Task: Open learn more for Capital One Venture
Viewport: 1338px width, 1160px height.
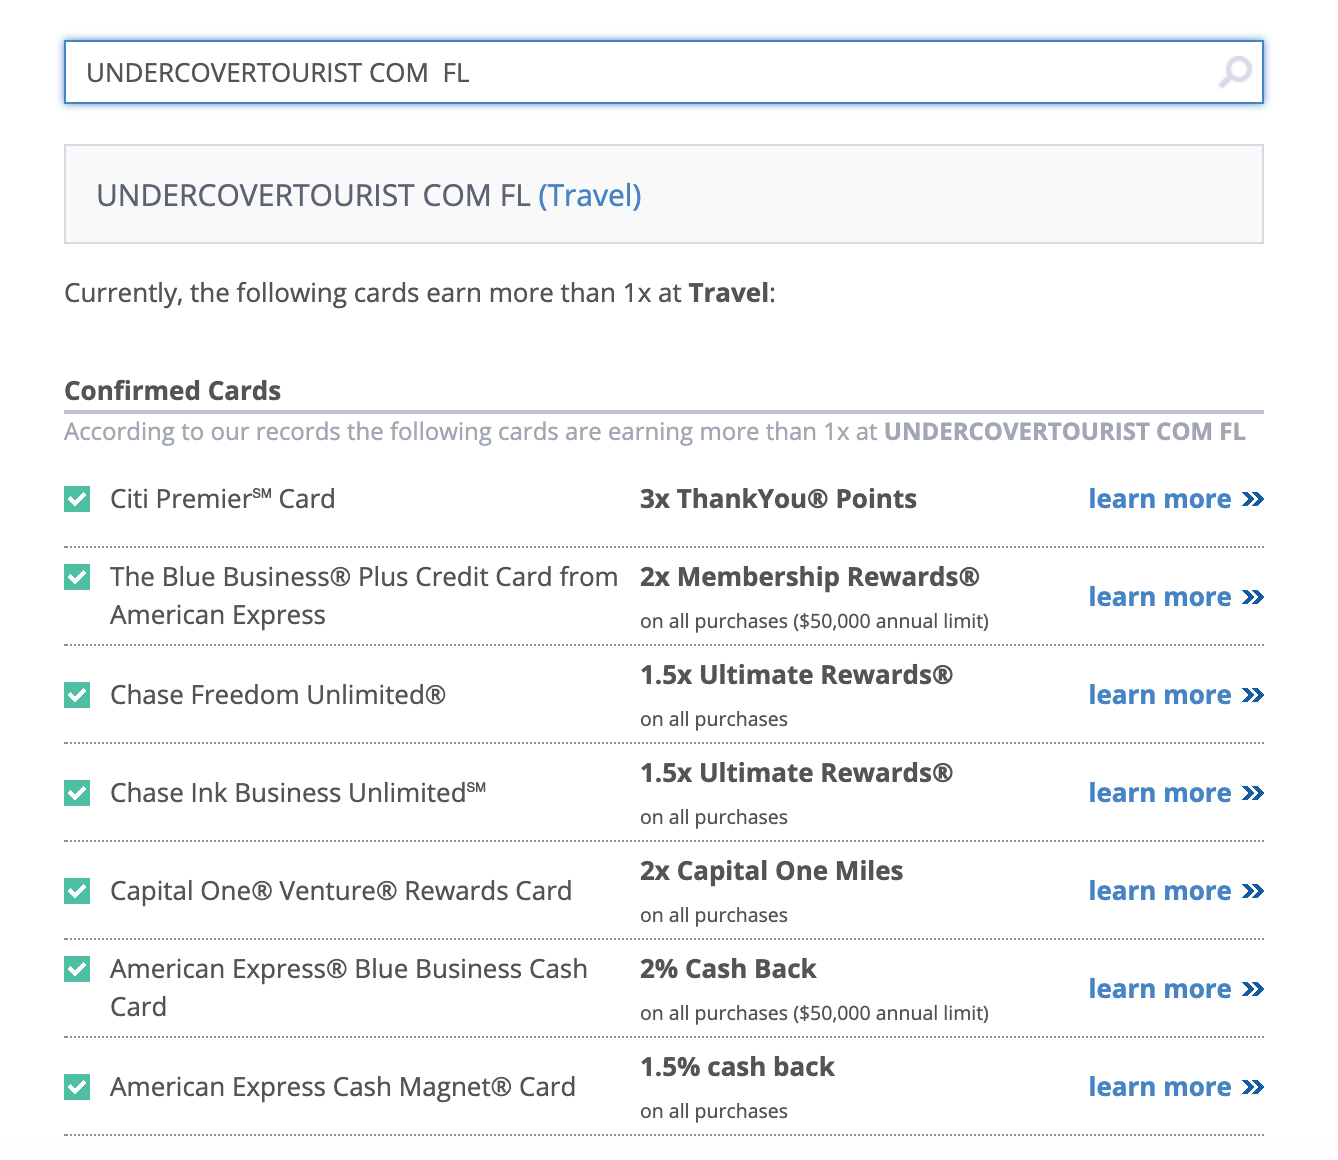Action: (1175, 891)
